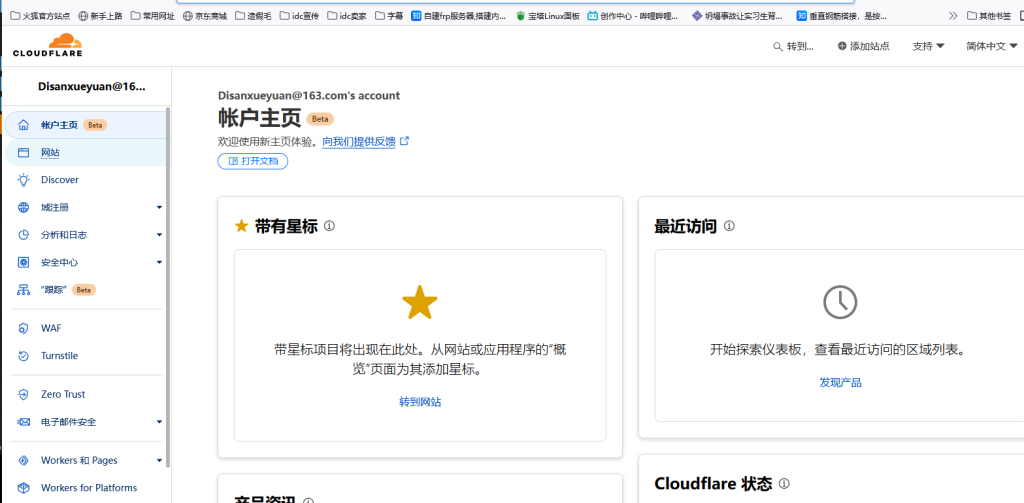
Task: Open the 创作中心 - 哔哩哔哩 bookmark
Action: tap(633, 16)
